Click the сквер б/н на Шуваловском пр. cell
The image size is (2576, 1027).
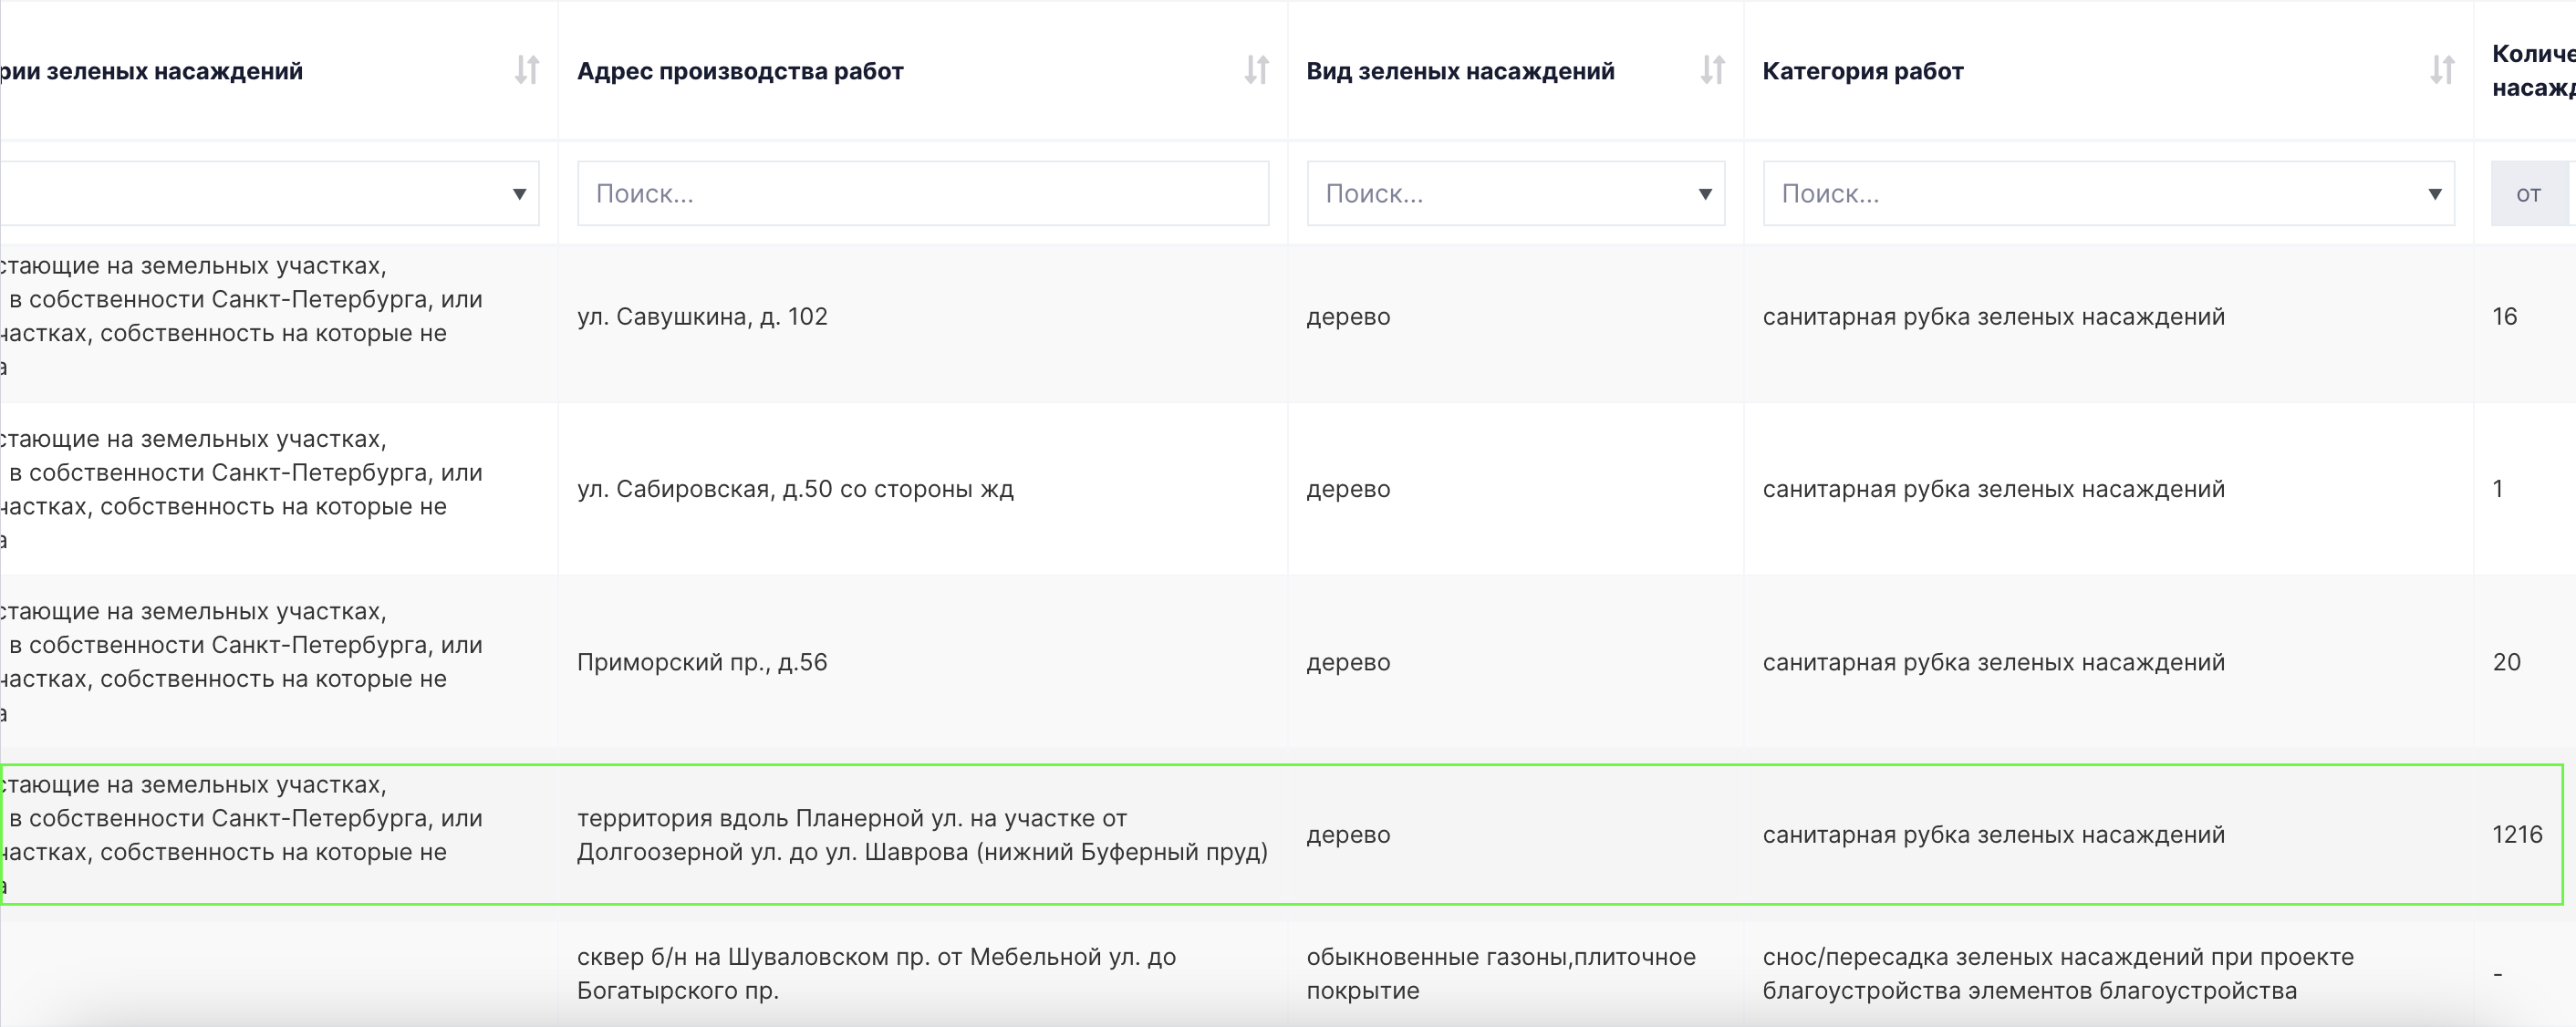(876, 973)
